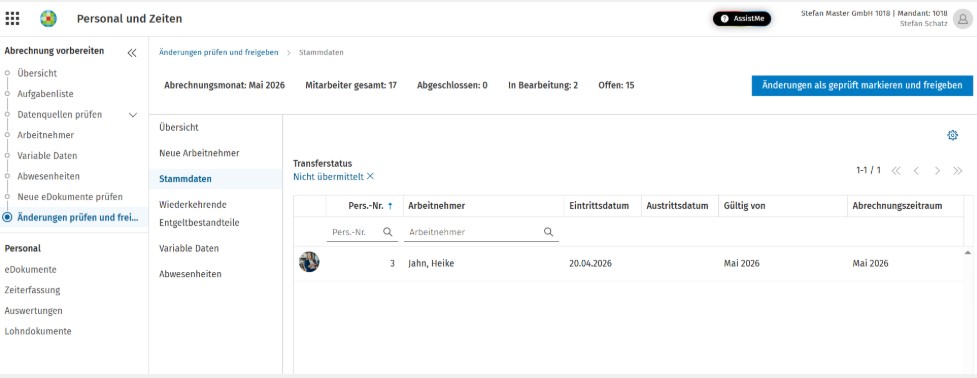Jump to last page arrow
Viewport: 977px width, 378px height.
click(x=958, y=171)
